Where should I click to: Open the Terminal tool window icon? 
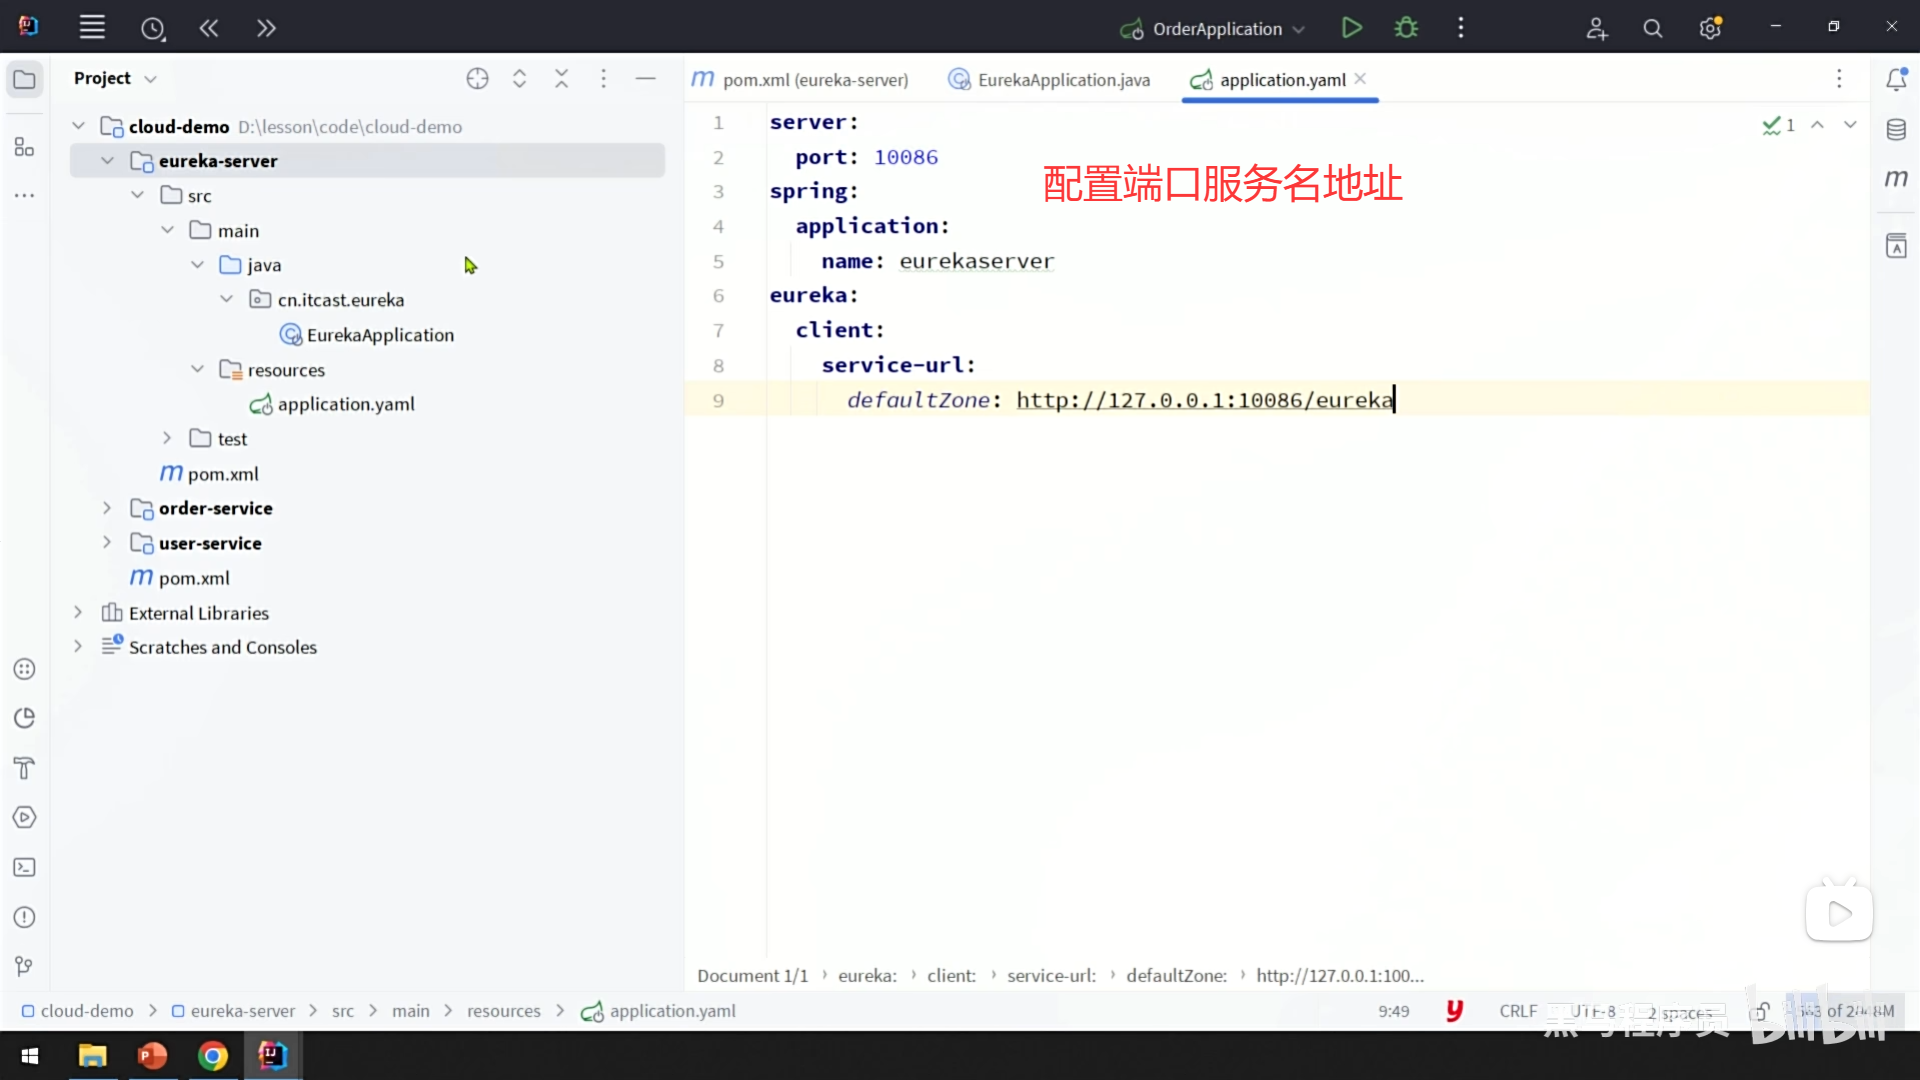pos(24,867)
